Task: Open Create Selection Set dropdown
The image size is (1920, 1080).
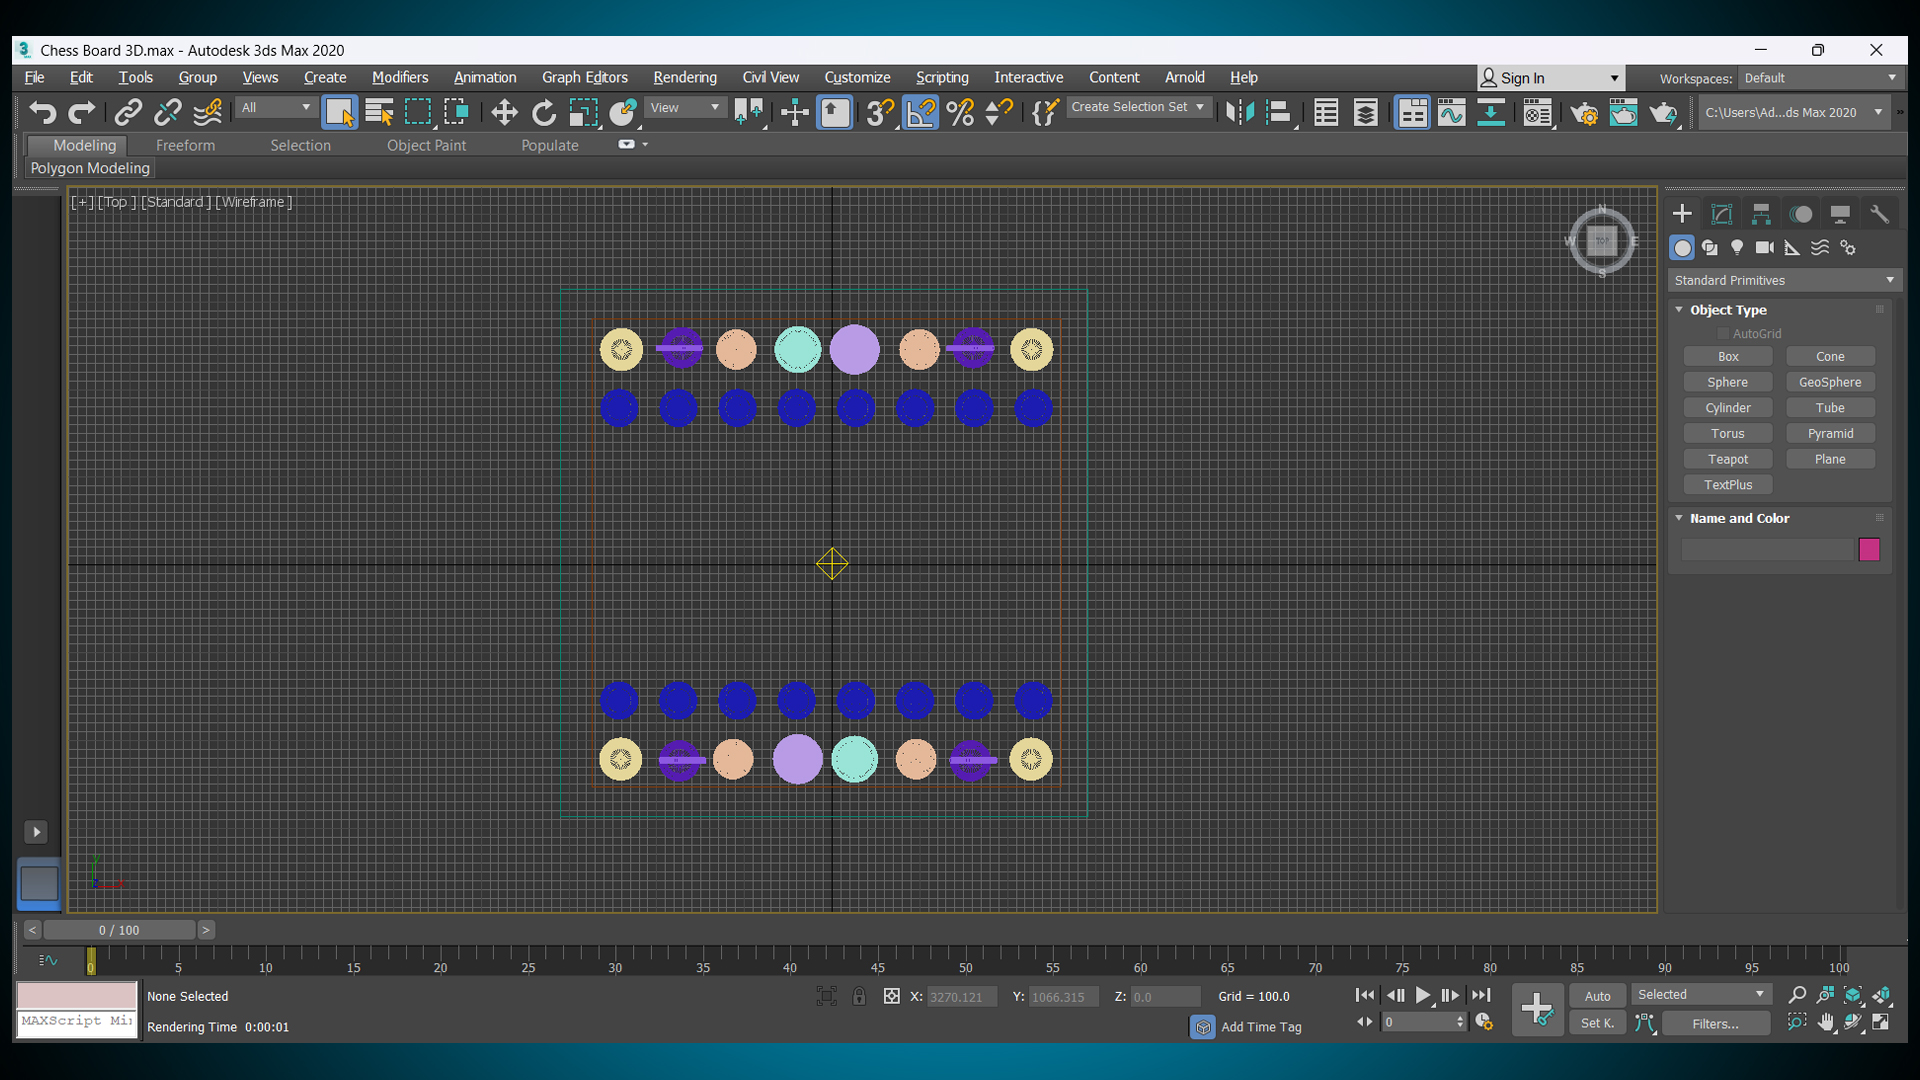Action: (1138, 107)
